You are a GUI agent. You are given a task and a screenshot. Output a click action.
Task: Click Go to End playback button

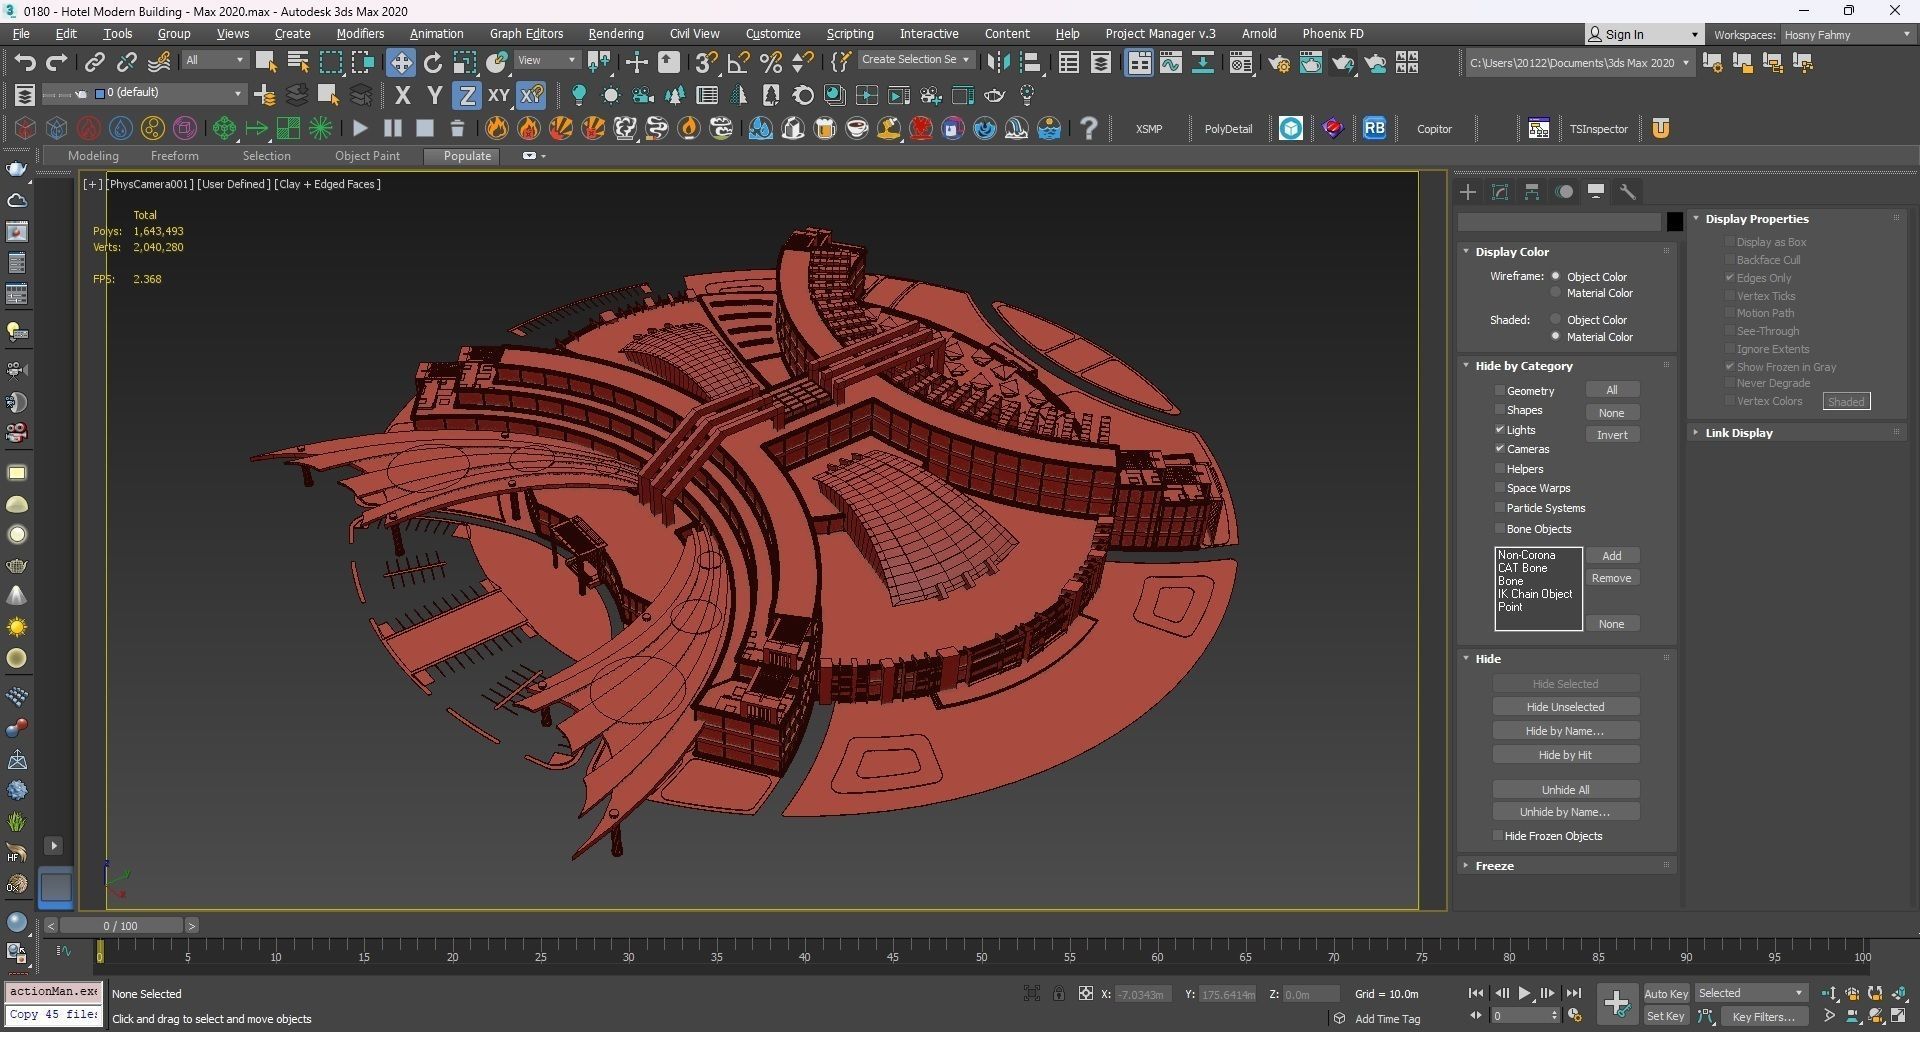(x=1574, y=993)
